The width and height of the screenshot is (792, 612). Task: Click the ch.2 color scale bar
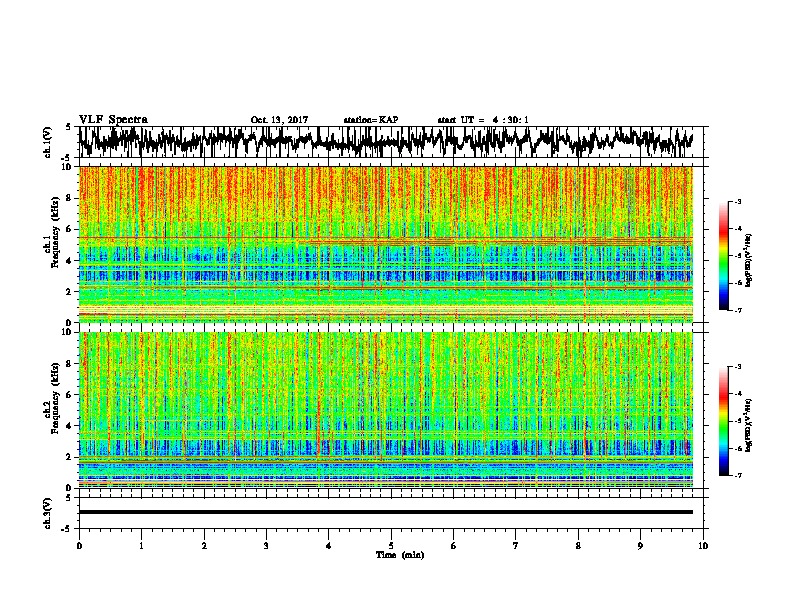723,421
